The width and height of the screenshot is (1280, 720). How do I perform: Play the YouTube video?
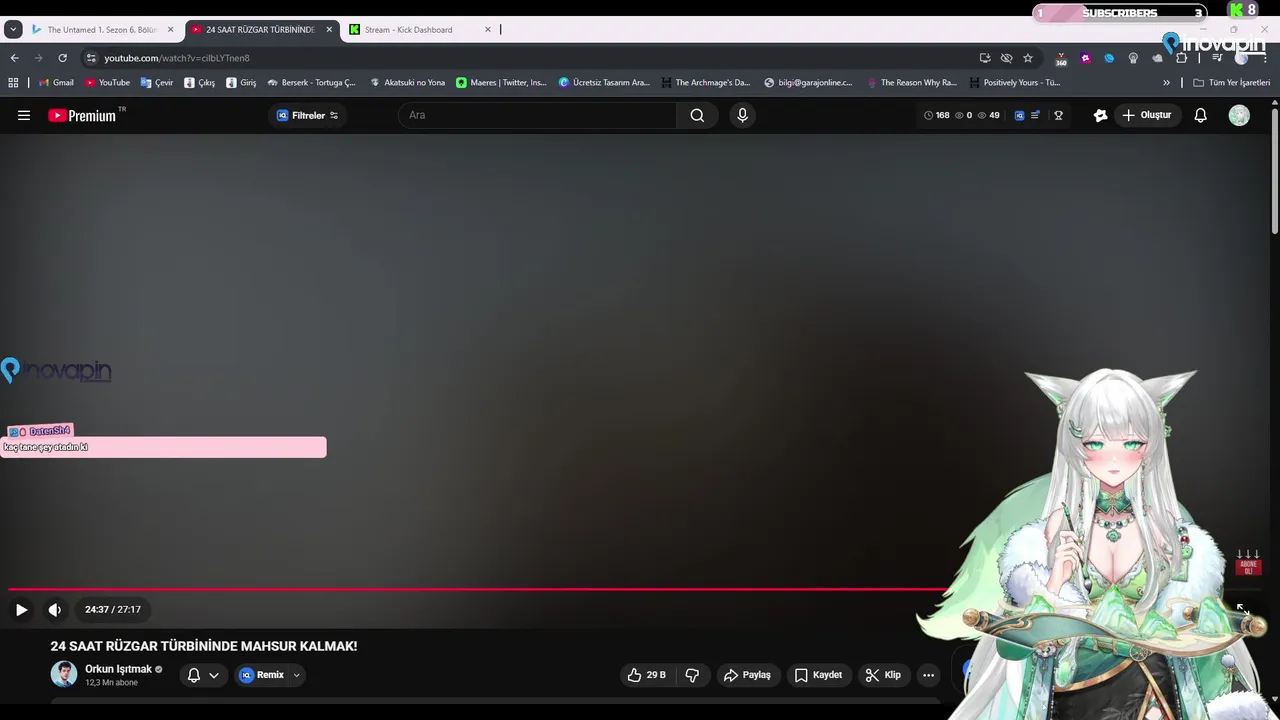(21, 609)
